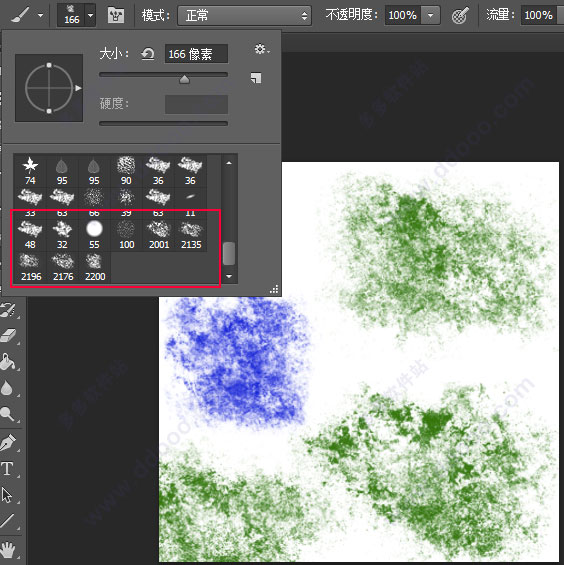The width and height of the screenshot is (564, 565).
Task: Select the Path Selection arrow tool
Action: click(x=7, y=495)
